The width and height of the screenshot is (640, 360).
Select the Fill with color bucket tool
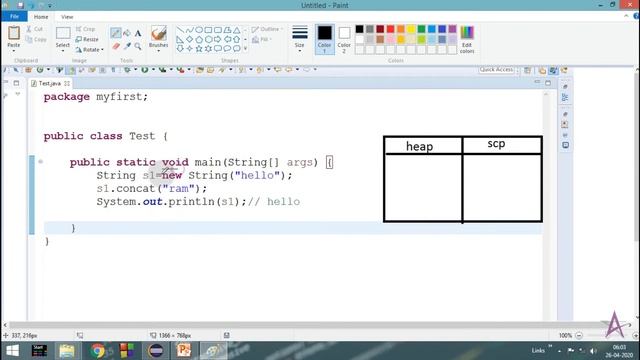click(x=127, y=33)
